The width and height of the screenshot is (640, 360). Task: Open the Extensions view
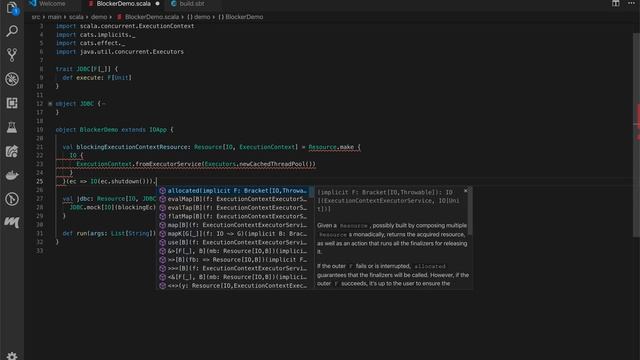click(x=12, y=103)
